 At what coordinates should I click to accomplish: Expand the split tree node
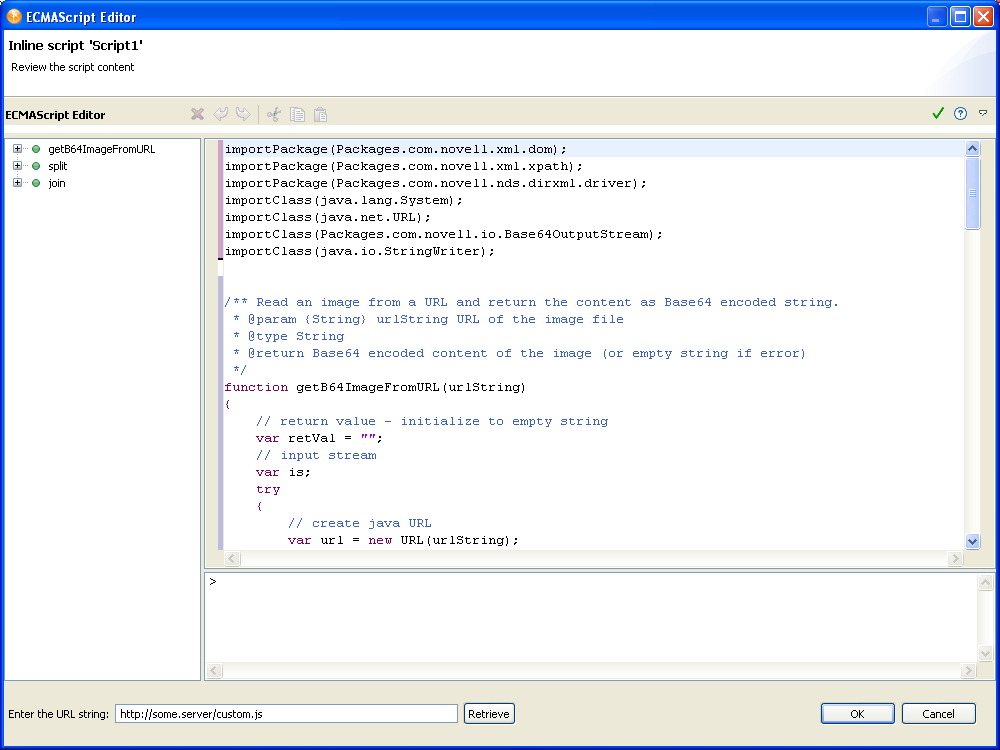(17, 166)
